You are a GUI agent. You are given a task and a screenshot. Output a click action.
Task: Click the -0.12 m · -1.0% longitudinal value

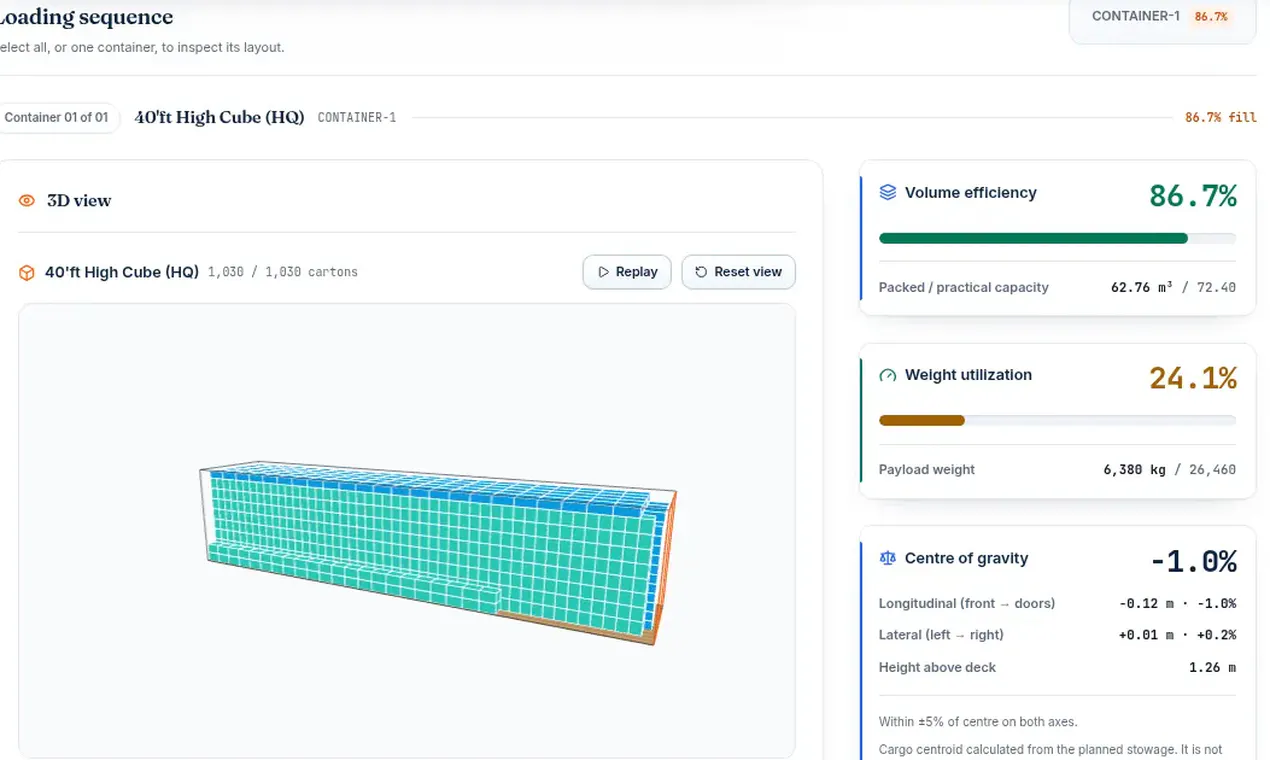tap(1177, 603)
